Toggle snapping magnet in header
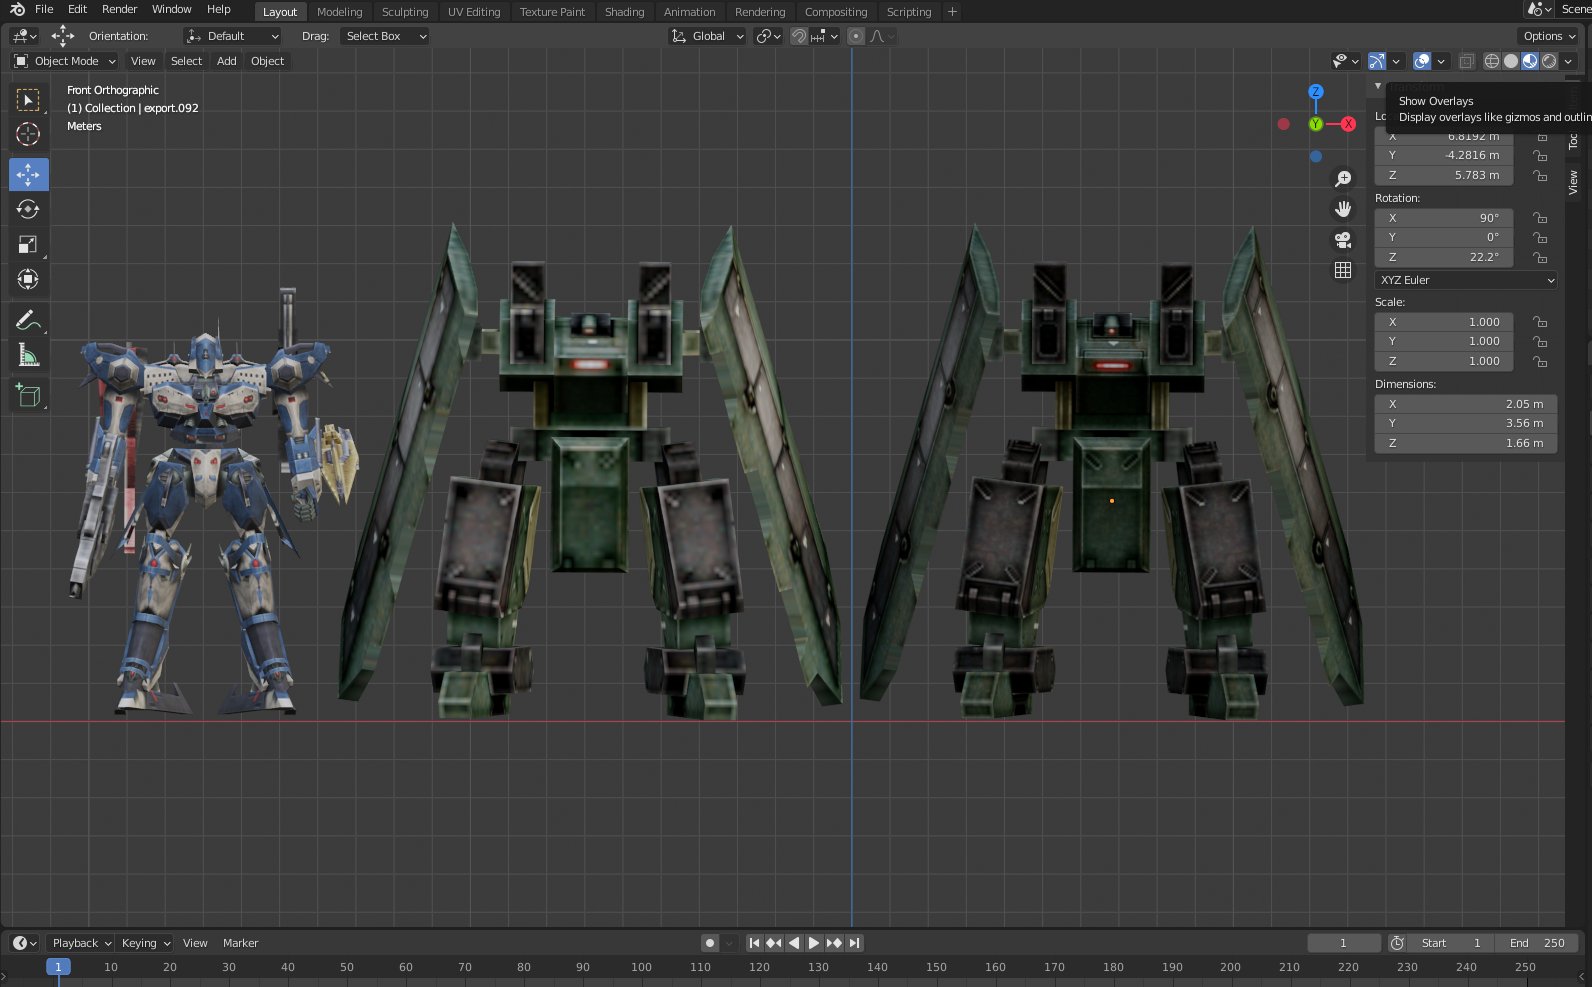This screenshot has width=1592, height=987. tap(798, 36)
